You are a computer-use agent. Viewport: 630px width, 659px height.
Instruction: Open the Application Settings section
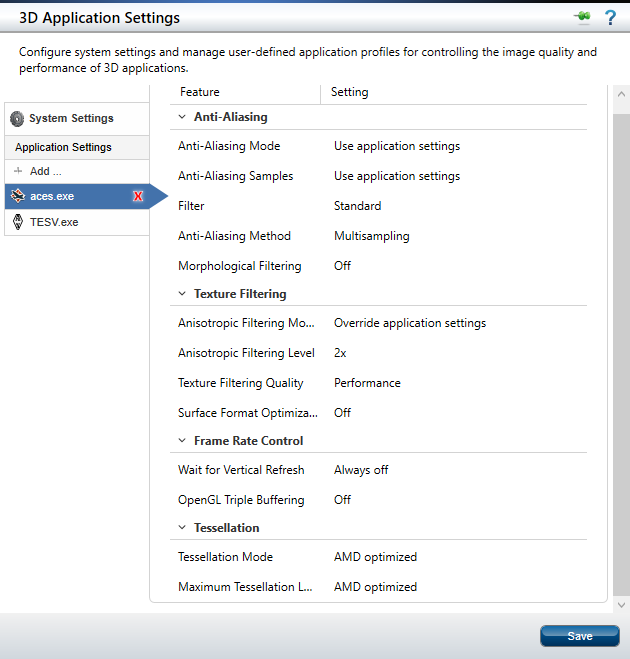[x=63, y=147]
